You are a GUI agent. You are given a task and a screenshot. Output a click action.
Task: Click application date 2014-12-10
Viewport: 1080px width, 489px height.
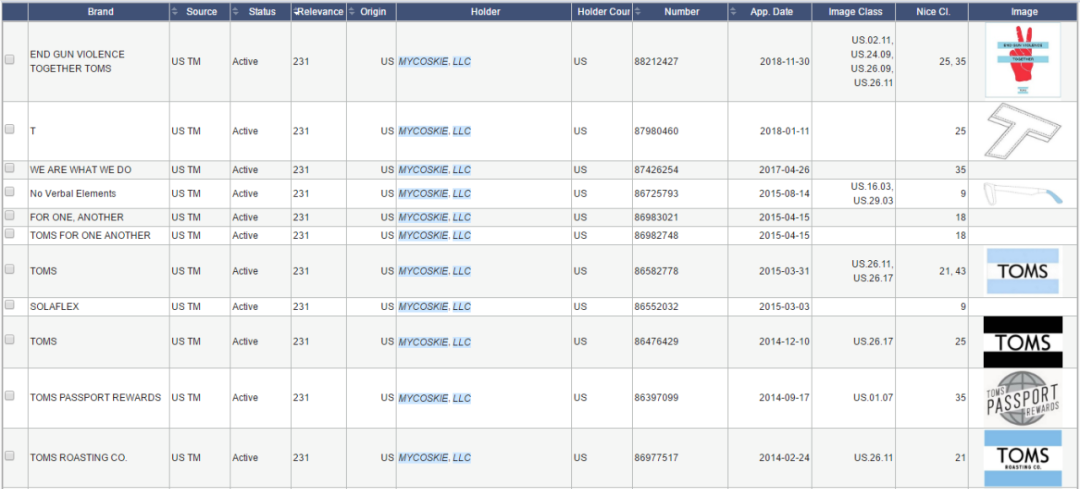click(x=785, y=341)
